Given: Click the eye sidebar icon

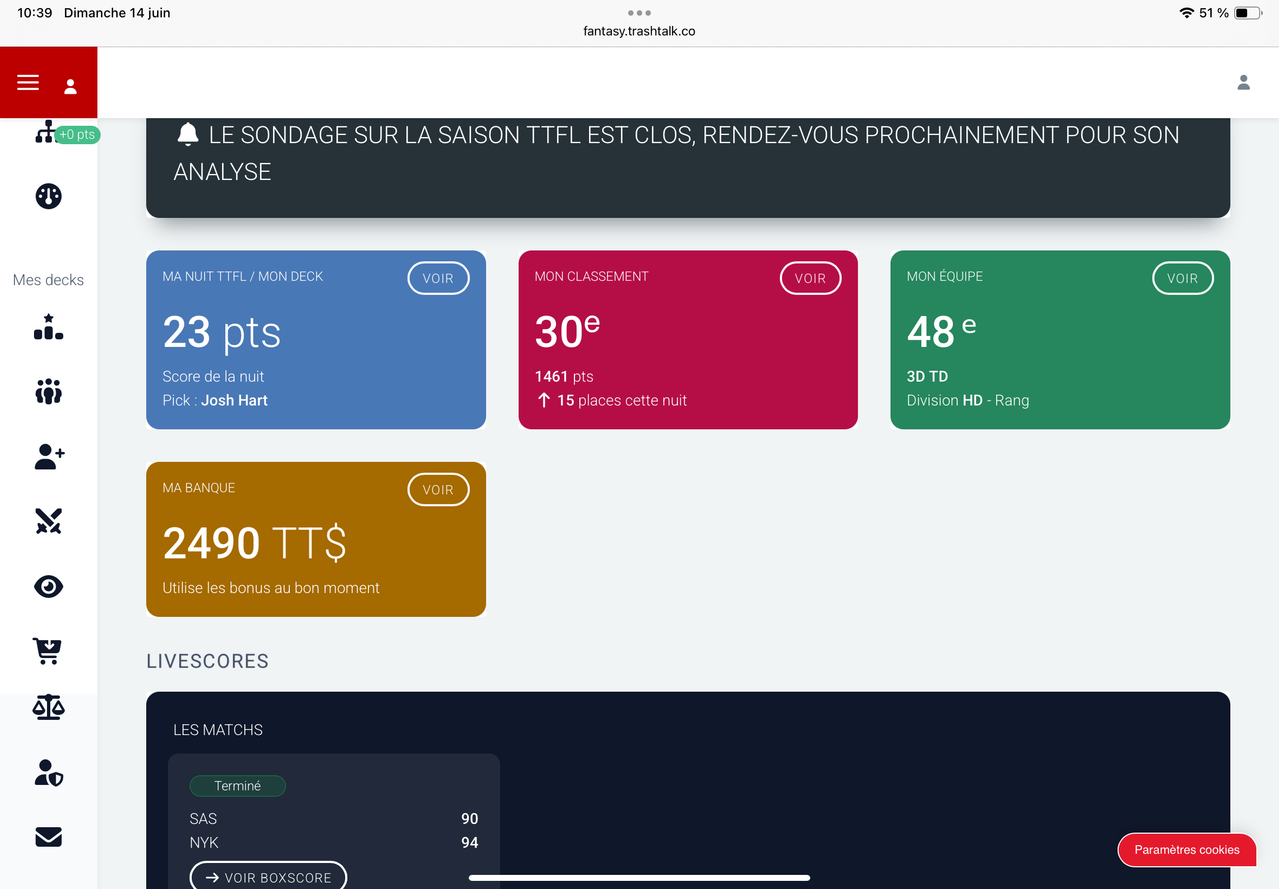Looking at the screenshot, I should 48,586.
